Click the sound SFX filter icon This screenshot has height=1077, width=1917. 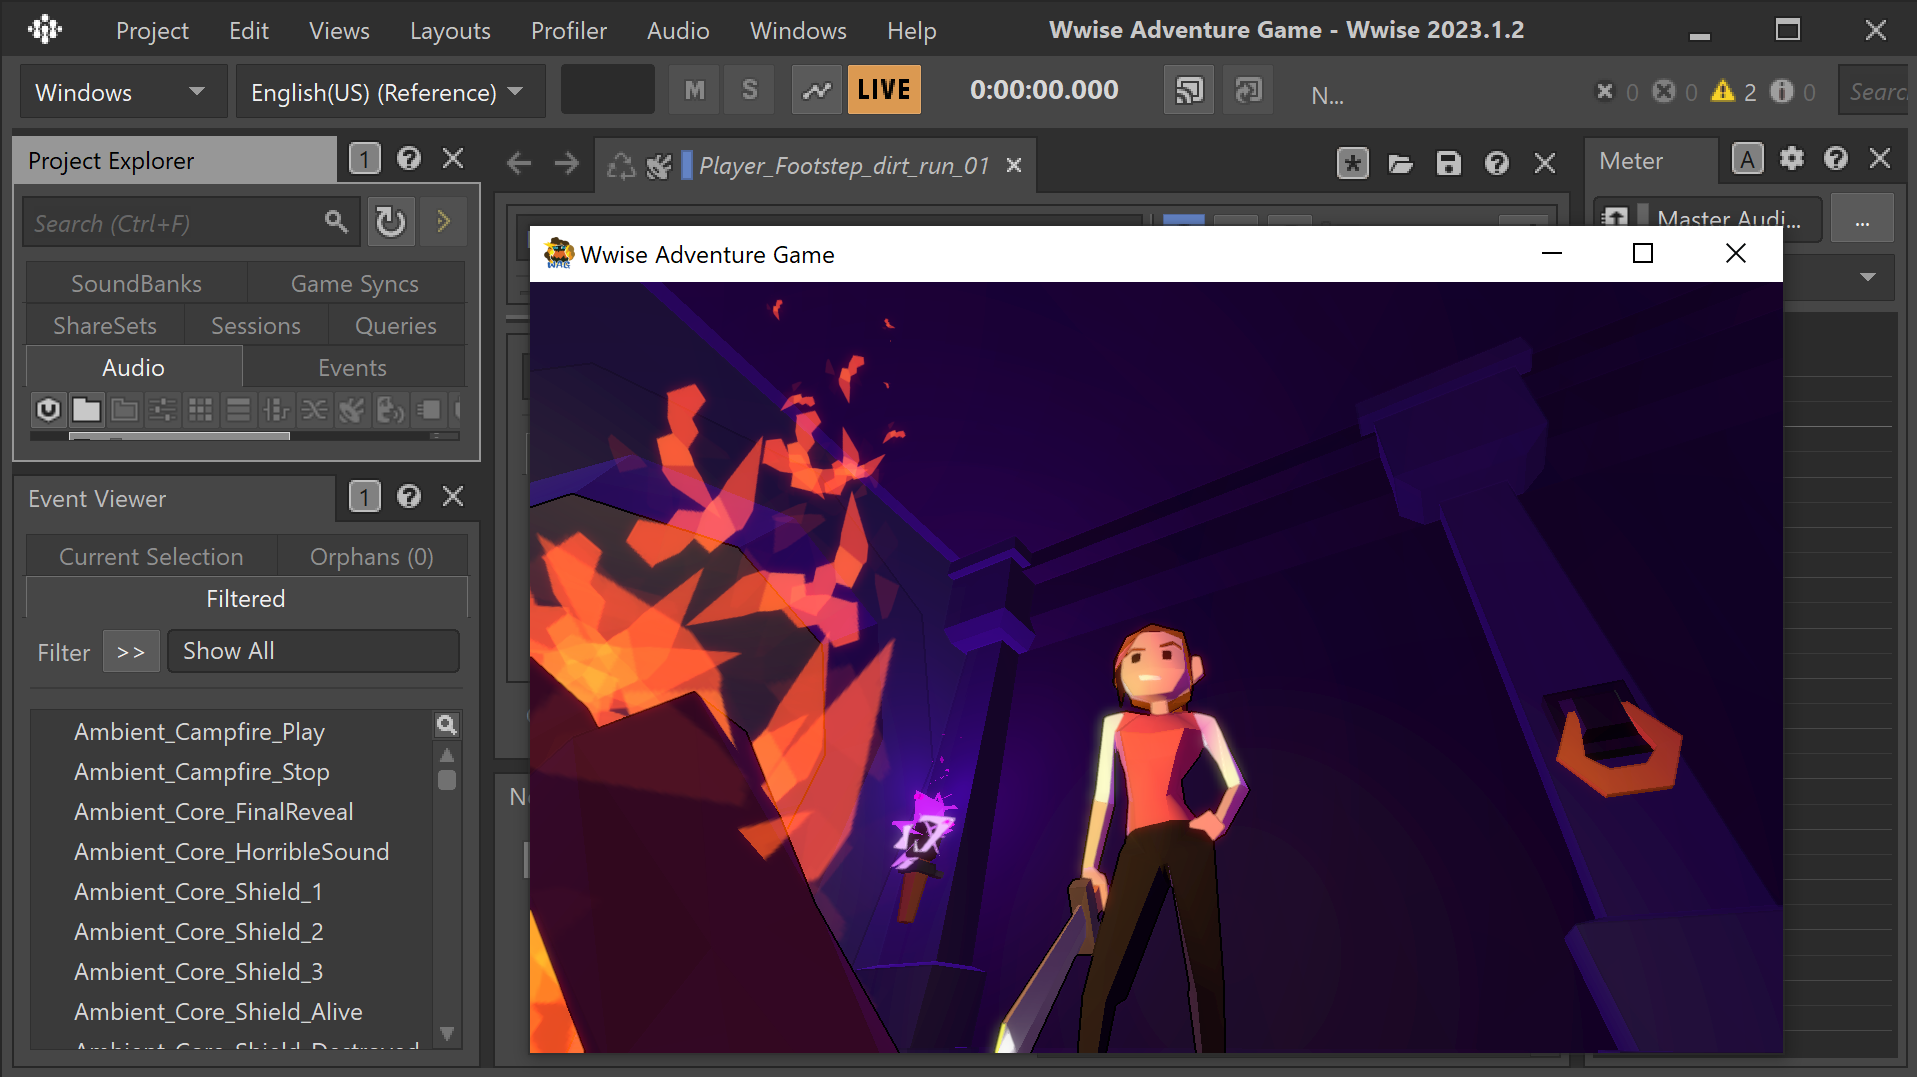pos(352,410)
